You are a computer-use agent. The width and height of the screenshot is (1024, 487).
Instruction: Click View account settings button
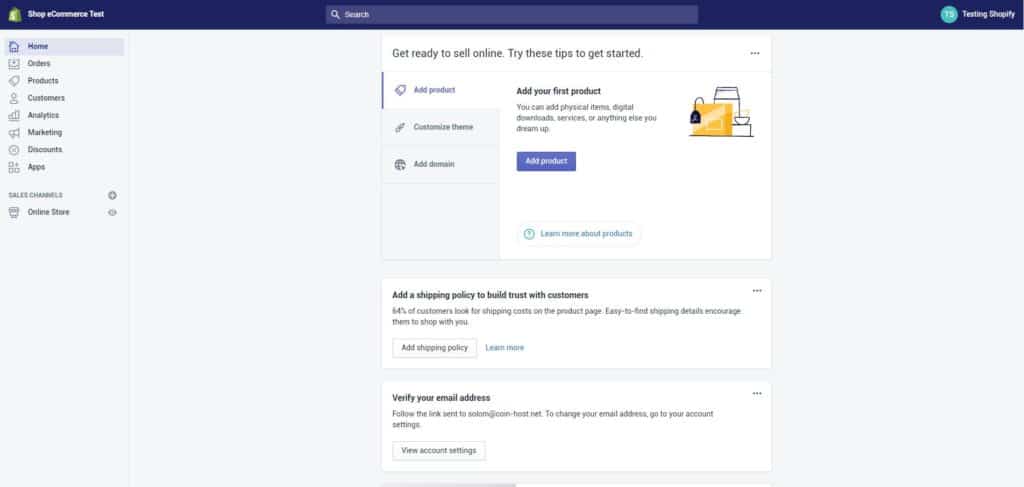tap(439, 450)
